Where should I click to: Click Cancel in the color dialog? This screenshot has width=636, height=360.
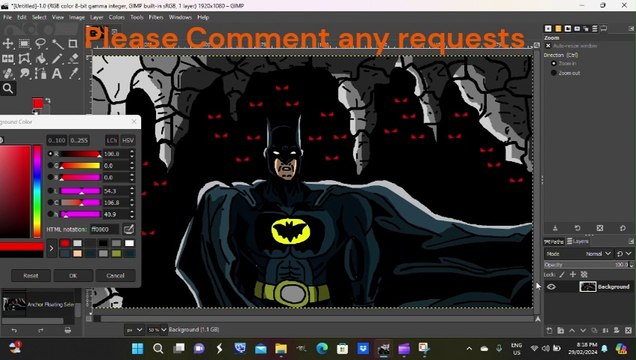tap(115, 275)
